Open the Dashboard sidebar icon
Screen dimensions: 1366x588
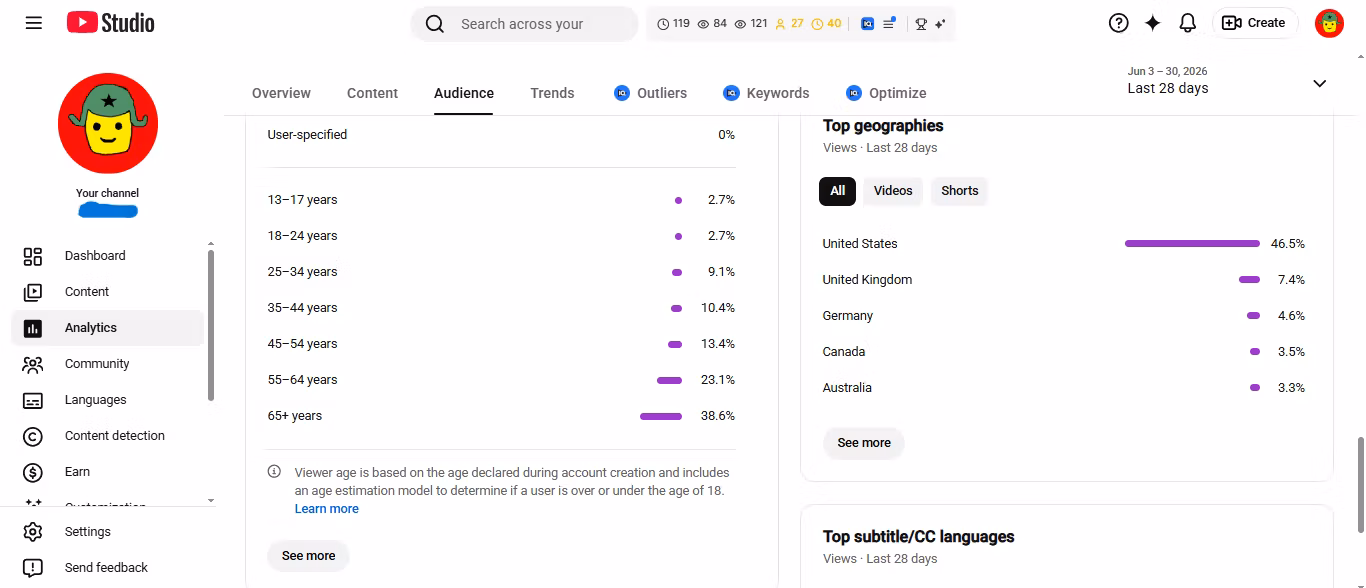coord(33,256)
